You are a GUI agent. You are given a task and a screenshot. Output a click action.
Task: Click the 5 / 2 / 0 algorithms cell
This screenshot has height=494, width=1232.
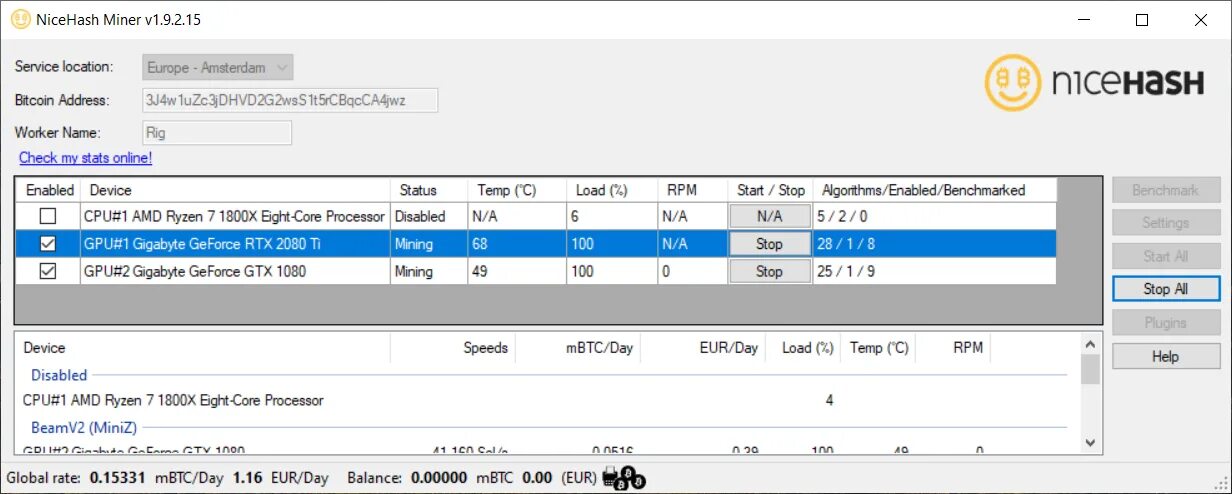coord(934,216)
